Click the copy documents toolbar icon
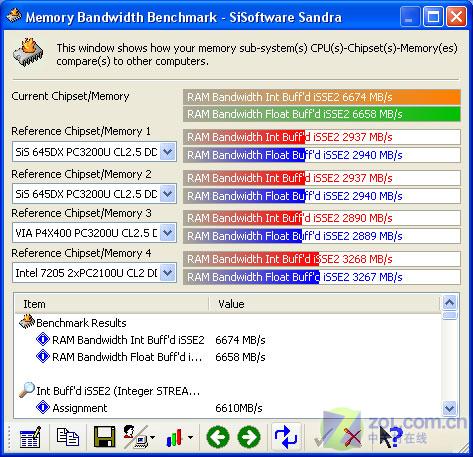This screenshot has height=457, width=473. click(x=68, y=437)
